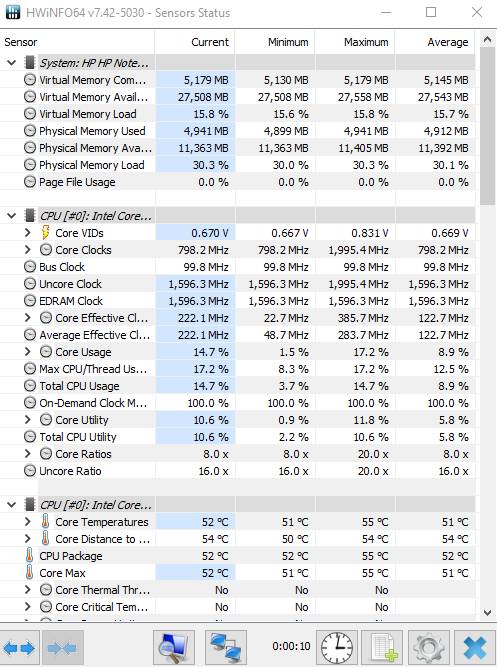Select the Sensor column header
The image size is (497, 667).
[77, 42]
